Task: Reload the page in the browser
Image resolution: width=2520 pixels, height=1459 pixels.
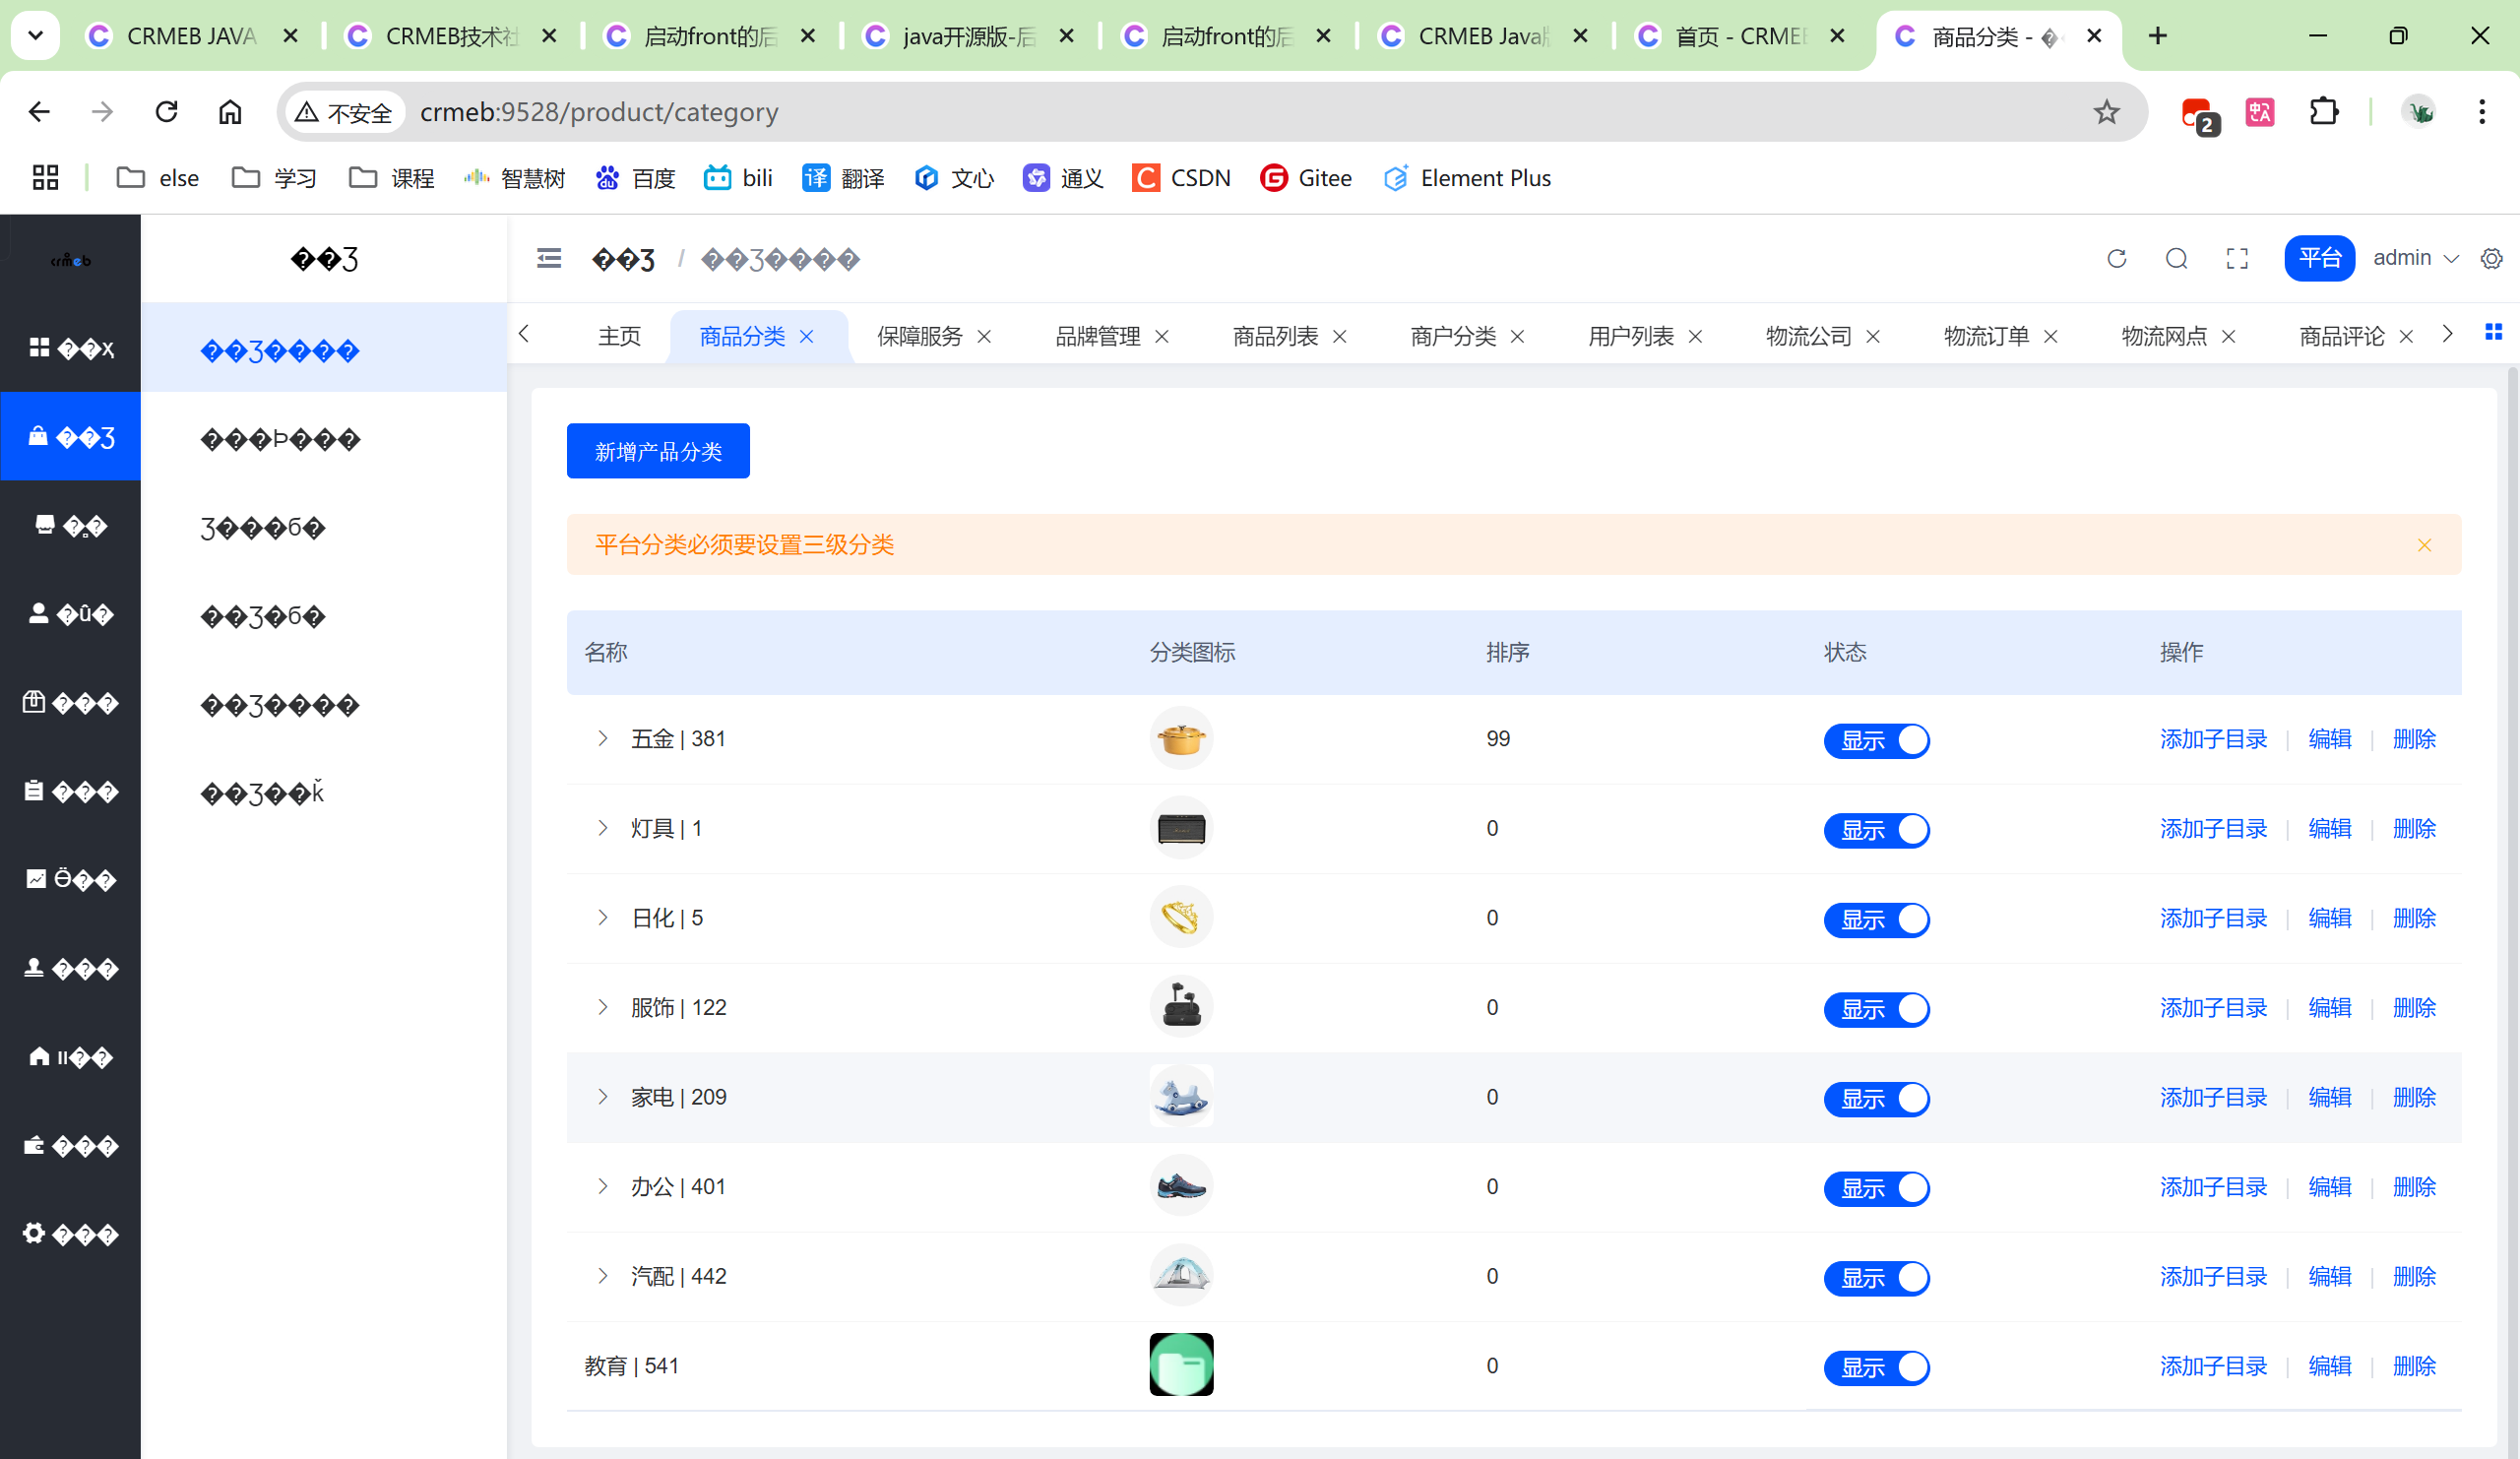Action: (x=166, y=111)
